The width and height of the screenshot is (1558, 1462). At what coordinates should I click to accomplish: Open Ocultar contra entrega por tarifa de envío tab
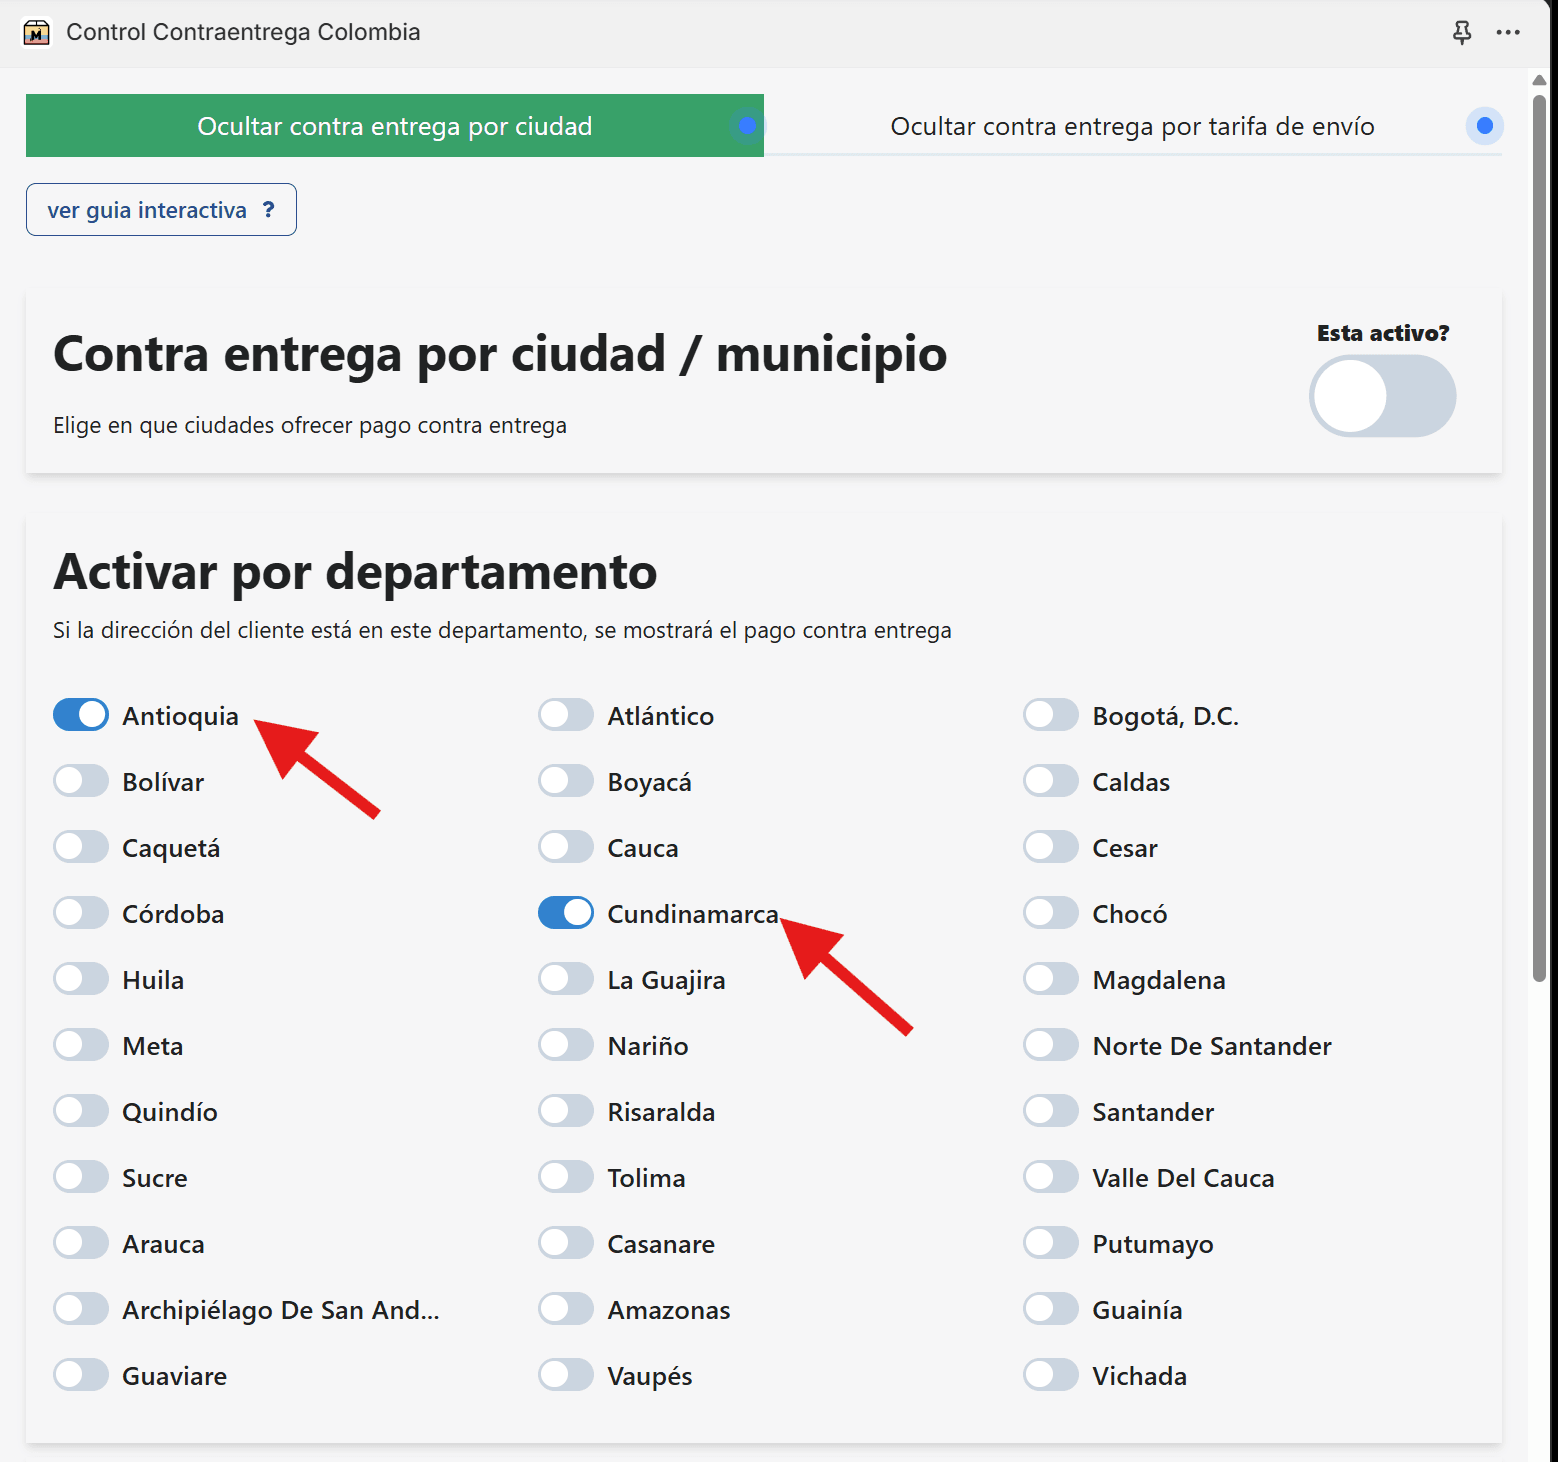[1133, 126]
